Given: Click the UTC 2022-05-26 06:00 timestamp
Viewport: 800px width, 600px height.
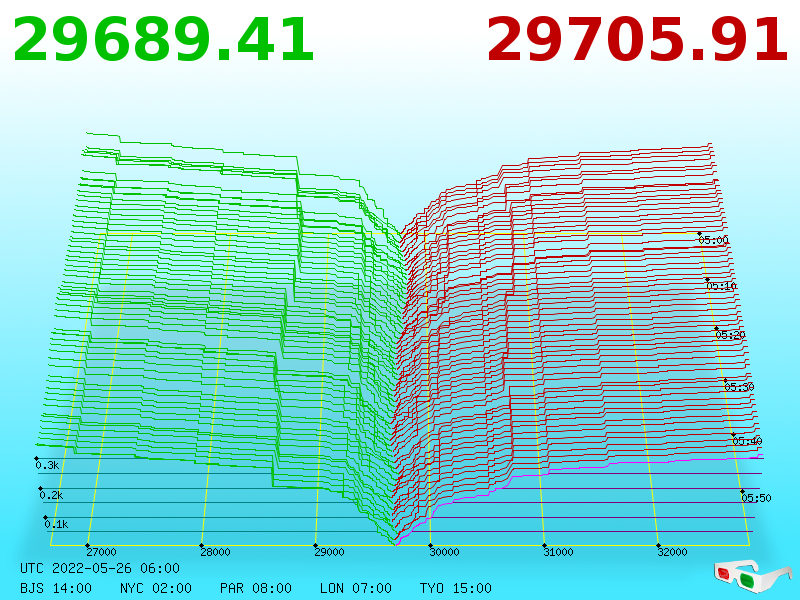Looking at the screenshot, I should [x=100, y=568].
